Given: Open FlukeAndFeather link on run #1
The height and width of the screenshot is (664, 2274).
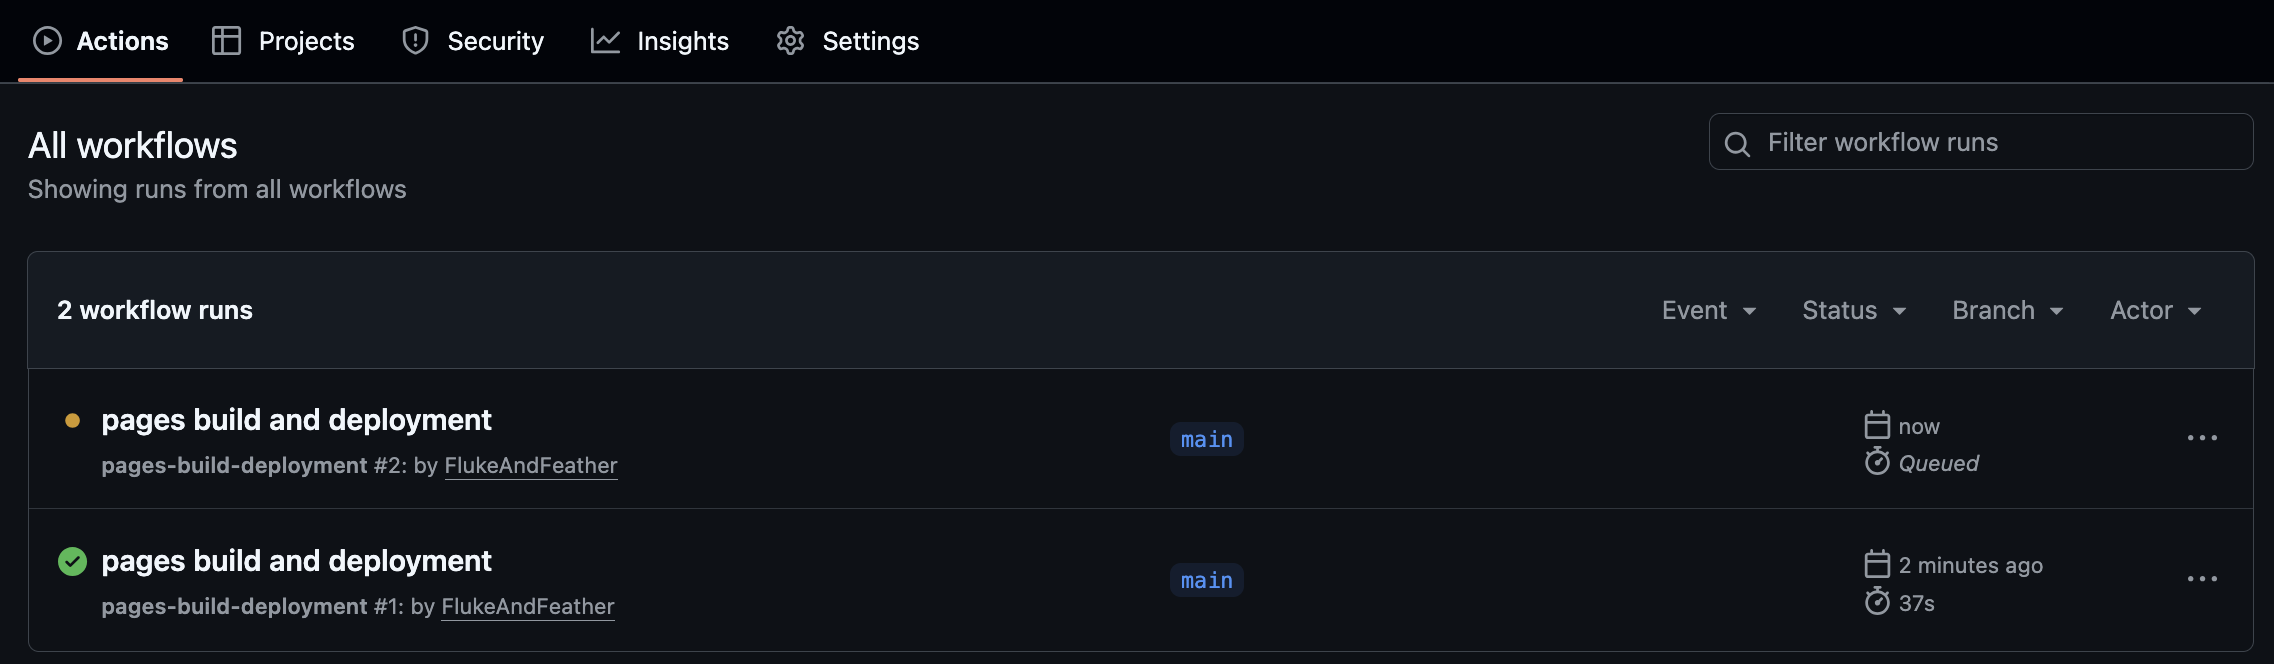Looking at the screenshot, I should (x=527, y=607).
